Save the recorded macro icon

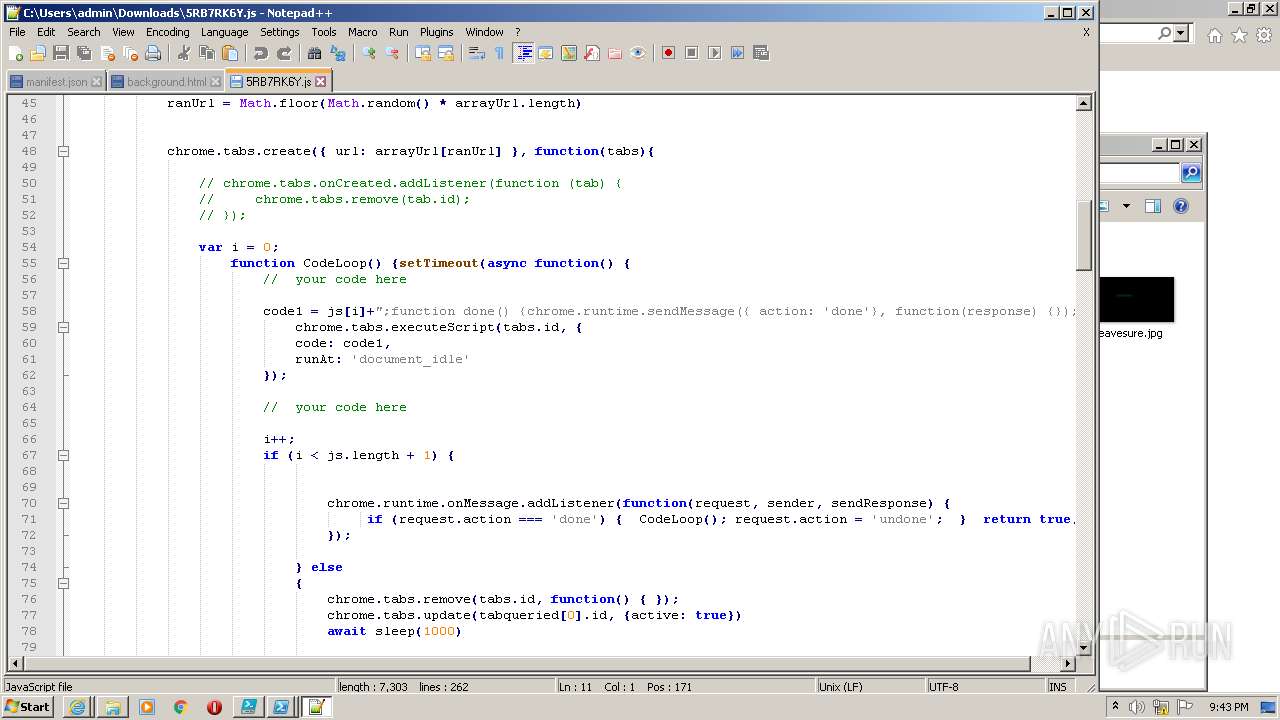[x=761, y=53]
